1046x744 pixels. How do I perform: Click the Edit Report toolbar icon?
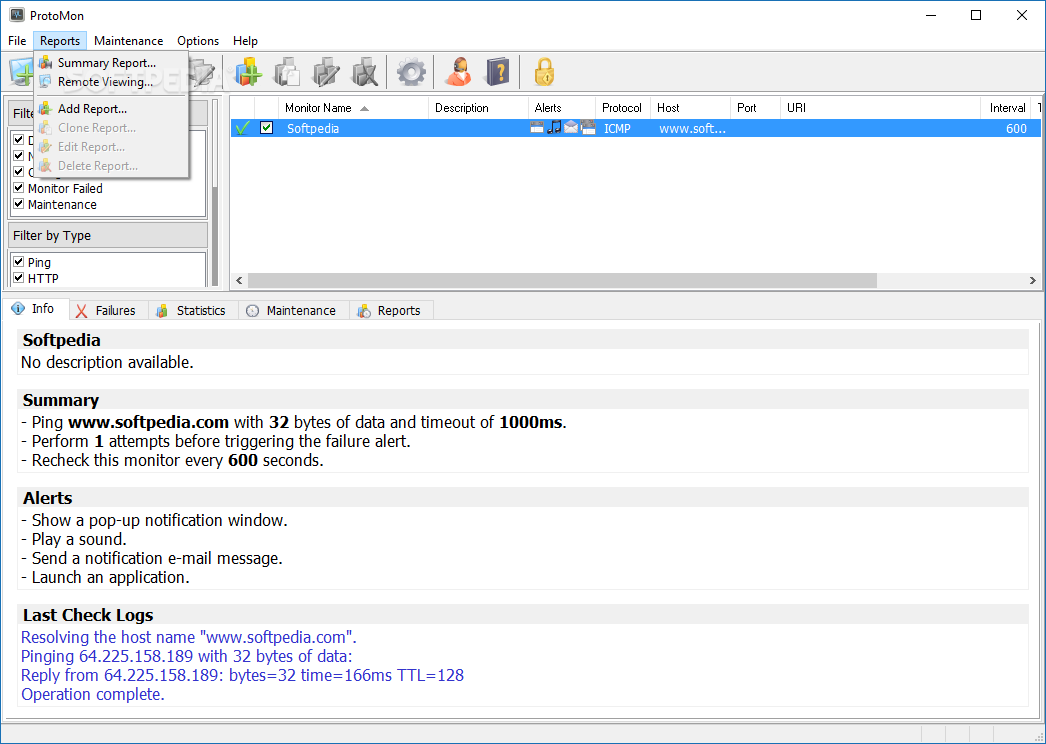[326, 71]
